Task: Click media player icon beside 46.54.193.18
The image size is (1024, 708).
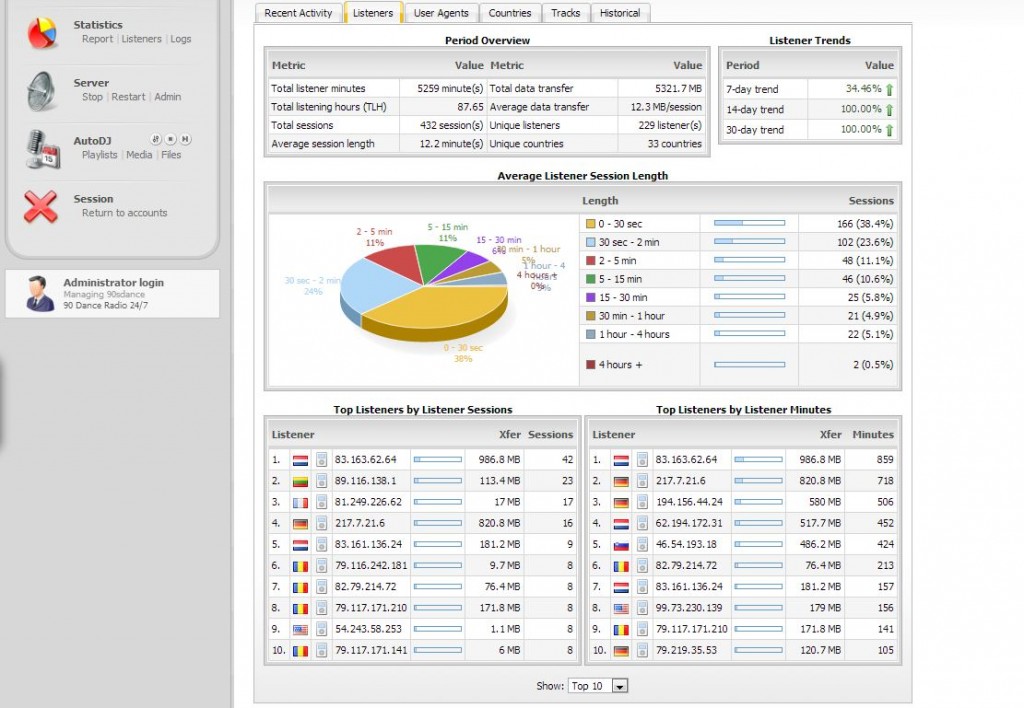Action: pos(642,545)
